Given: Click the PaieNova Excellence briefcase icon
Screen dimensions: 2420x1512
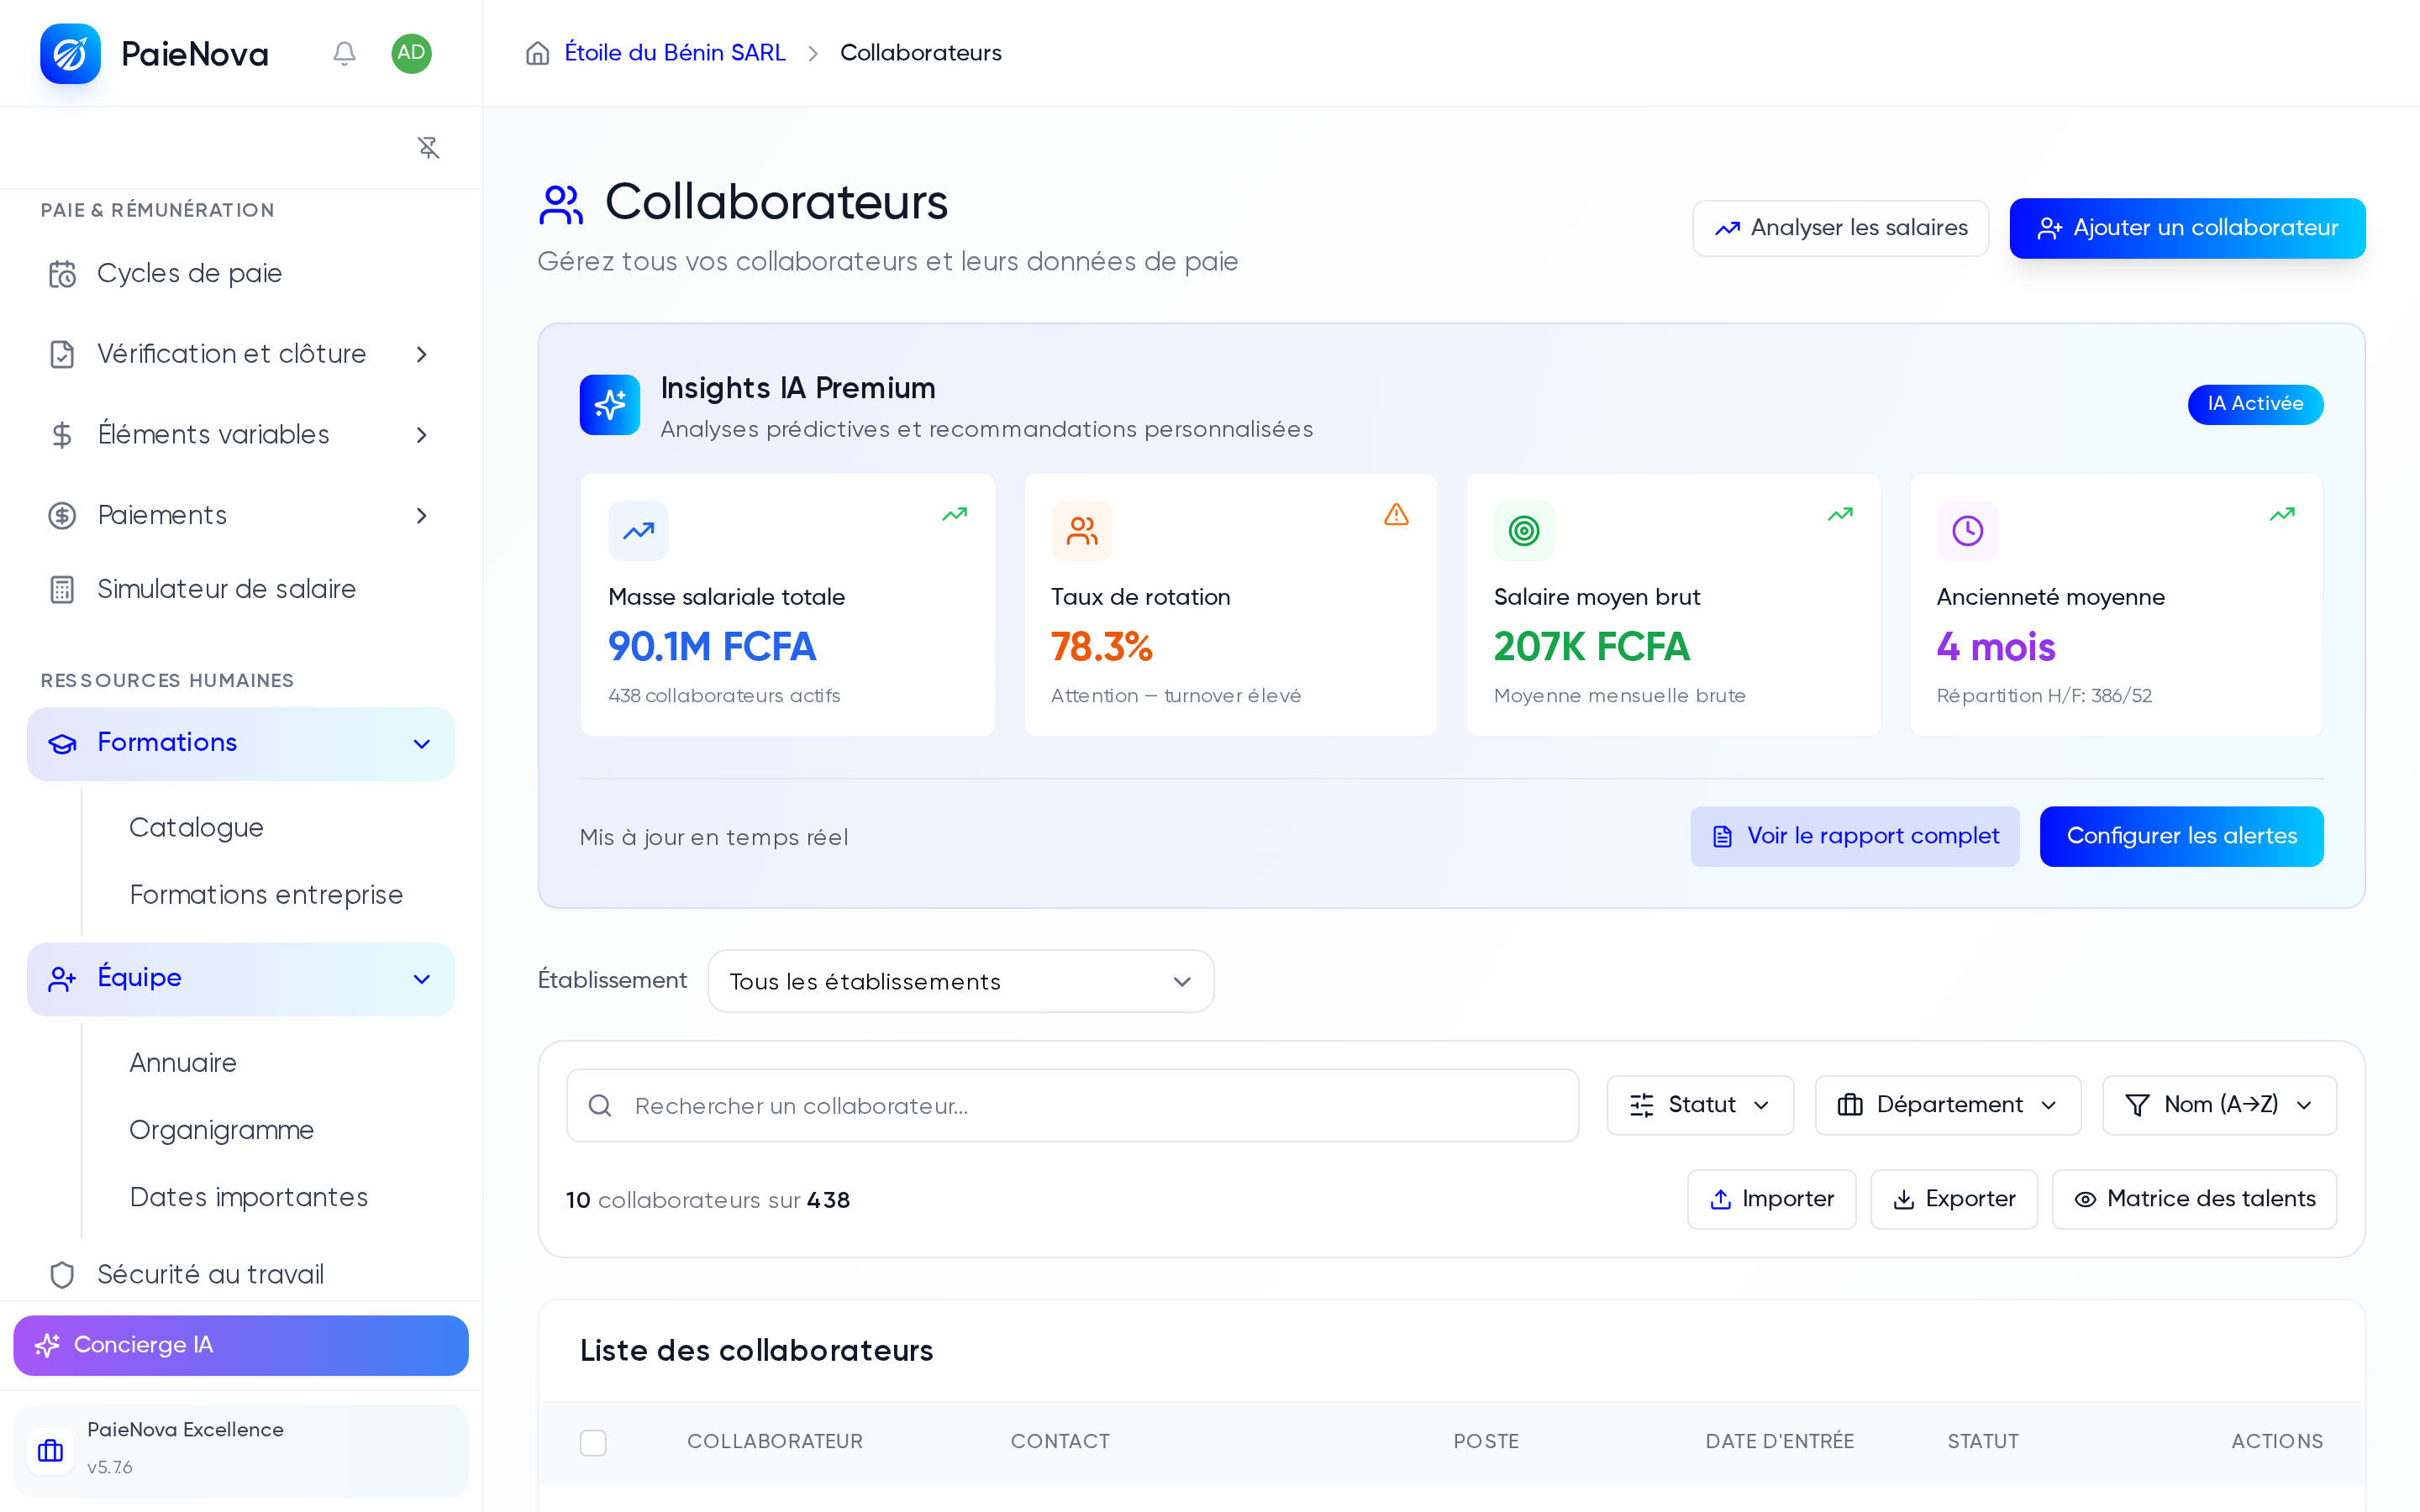Looking at the screenshot, I should [x=50, y=1450].
